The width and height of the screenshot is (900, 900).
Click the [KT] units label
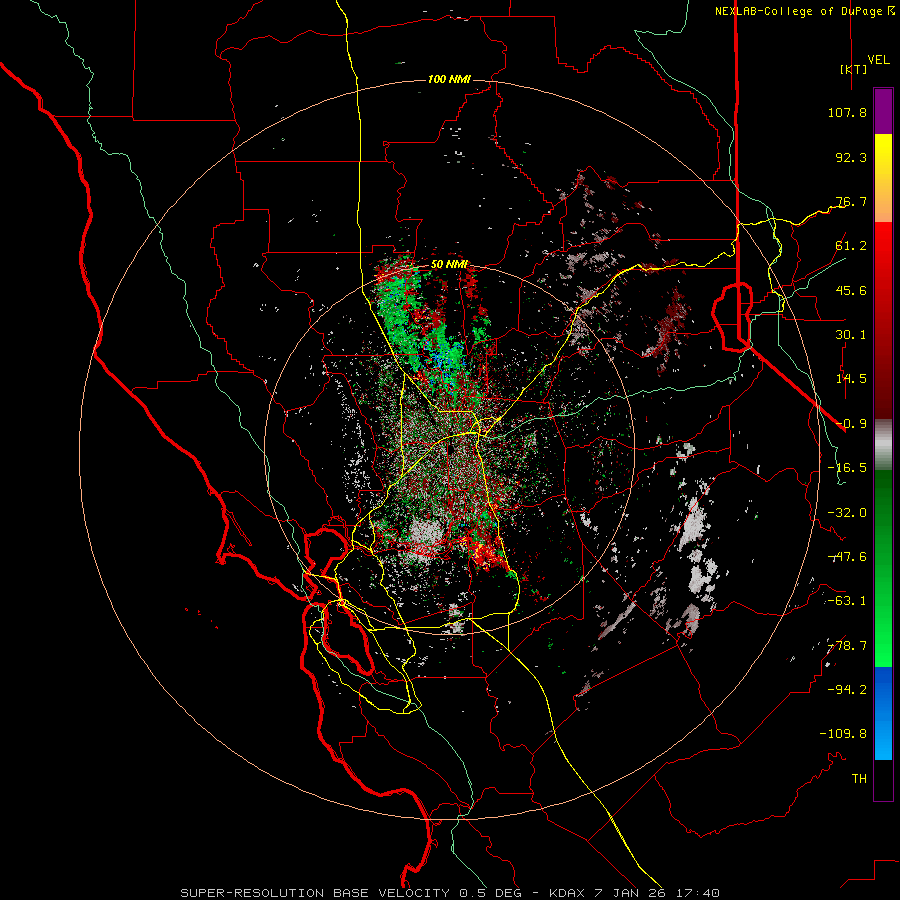pyautogui.click(x=854, y=69)
